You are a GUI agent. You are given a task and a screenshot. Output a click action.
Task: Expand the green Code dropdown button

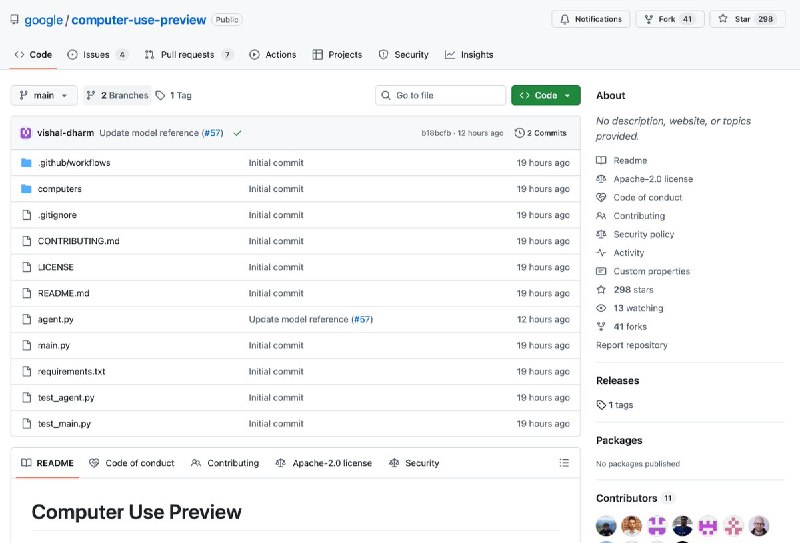pos(545,95)
